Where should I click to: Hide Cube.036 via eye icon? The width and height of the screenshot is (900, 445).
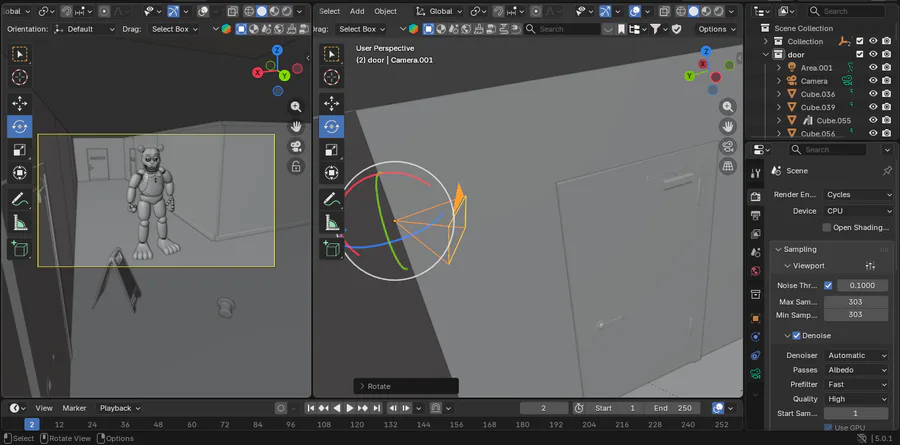pos(873,94)
